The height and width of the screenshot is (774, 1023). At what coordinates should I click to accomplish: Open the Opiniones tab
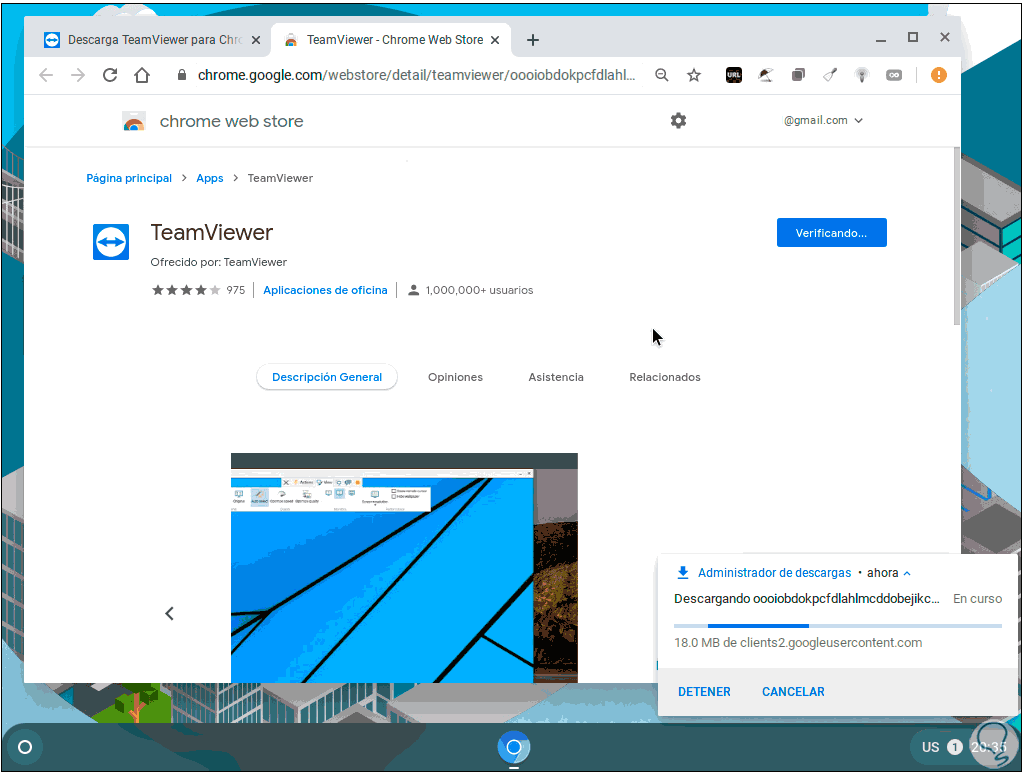pyautogui.click(x=455, y=377)
